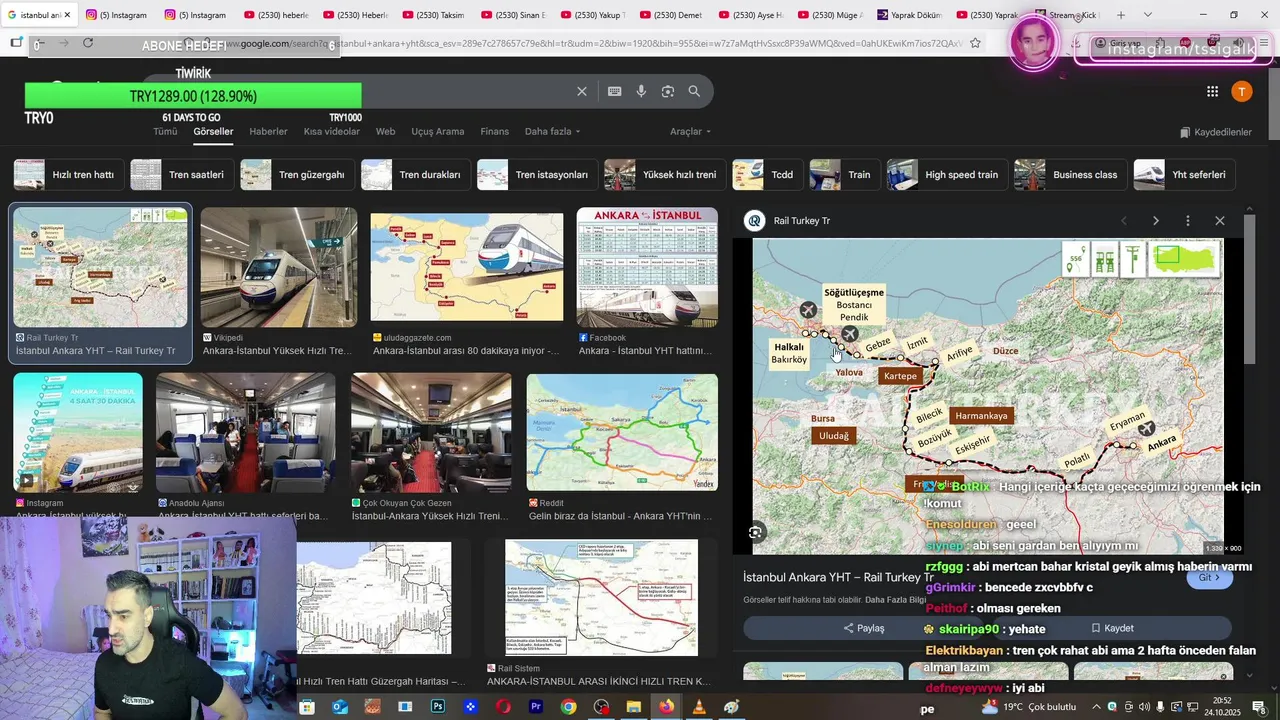The width and height of the screenshot is (1280, 720).
Task: Open volume control in the system tray
Action: click(x=1143, y=707)
